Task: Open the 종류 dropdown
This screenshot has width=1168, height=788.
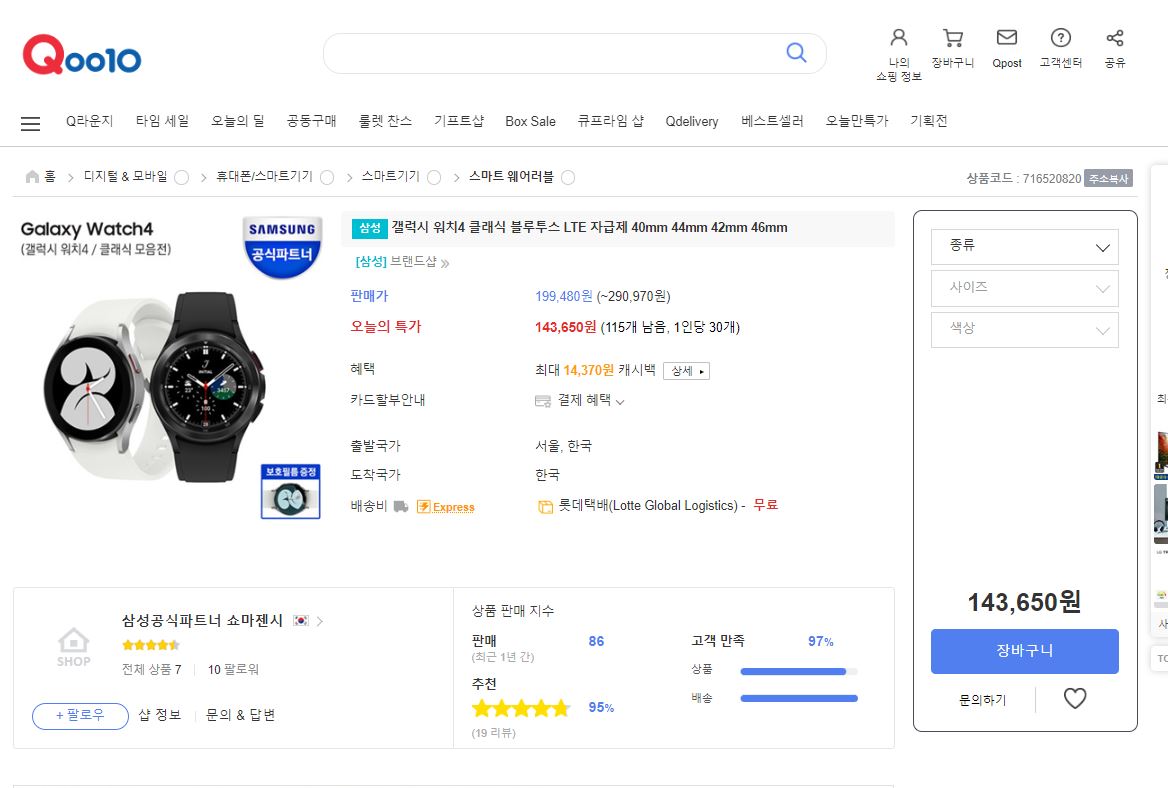Action: (1024, 247)
